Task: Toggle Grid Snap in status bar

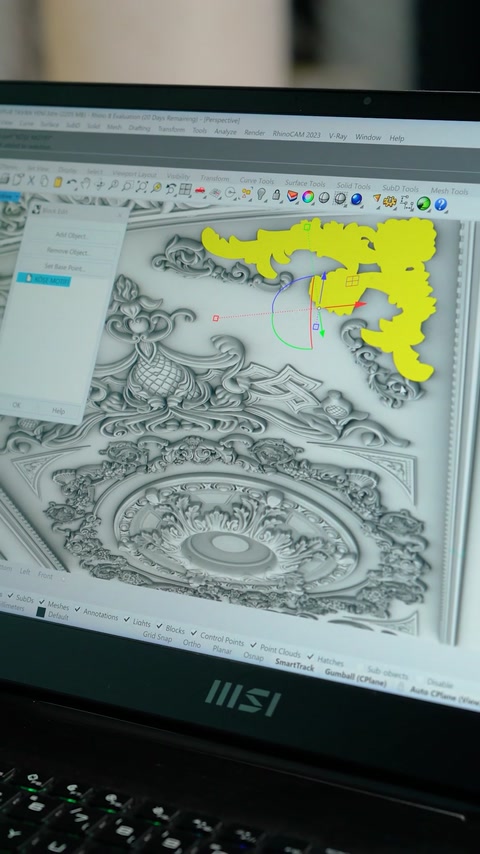Action: pyautogui.click(x=157, y=636)
